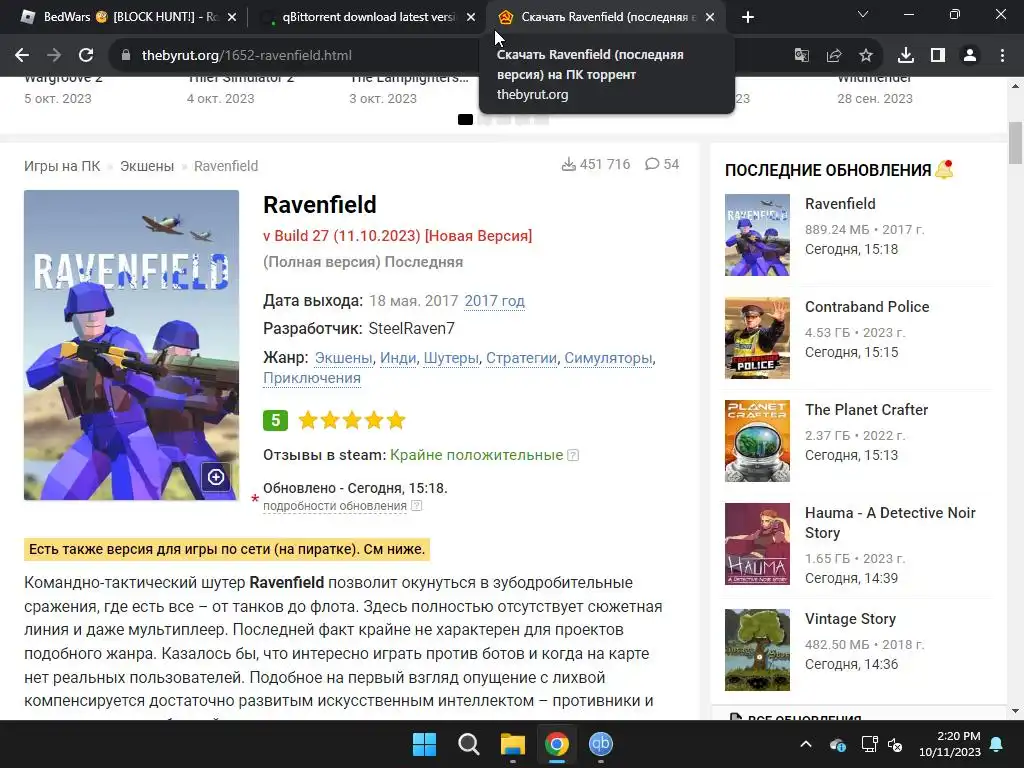Enlarge the Ravenfield cover with zoom icon
This screenshot has height=768, width=1024.
[x=216, y=477]
